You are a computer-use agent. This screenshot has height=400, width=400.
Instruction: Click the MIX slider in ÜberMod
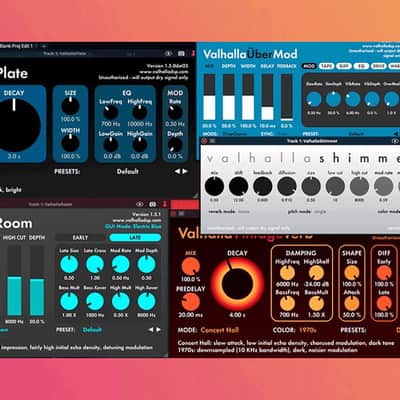coord(210,97)
